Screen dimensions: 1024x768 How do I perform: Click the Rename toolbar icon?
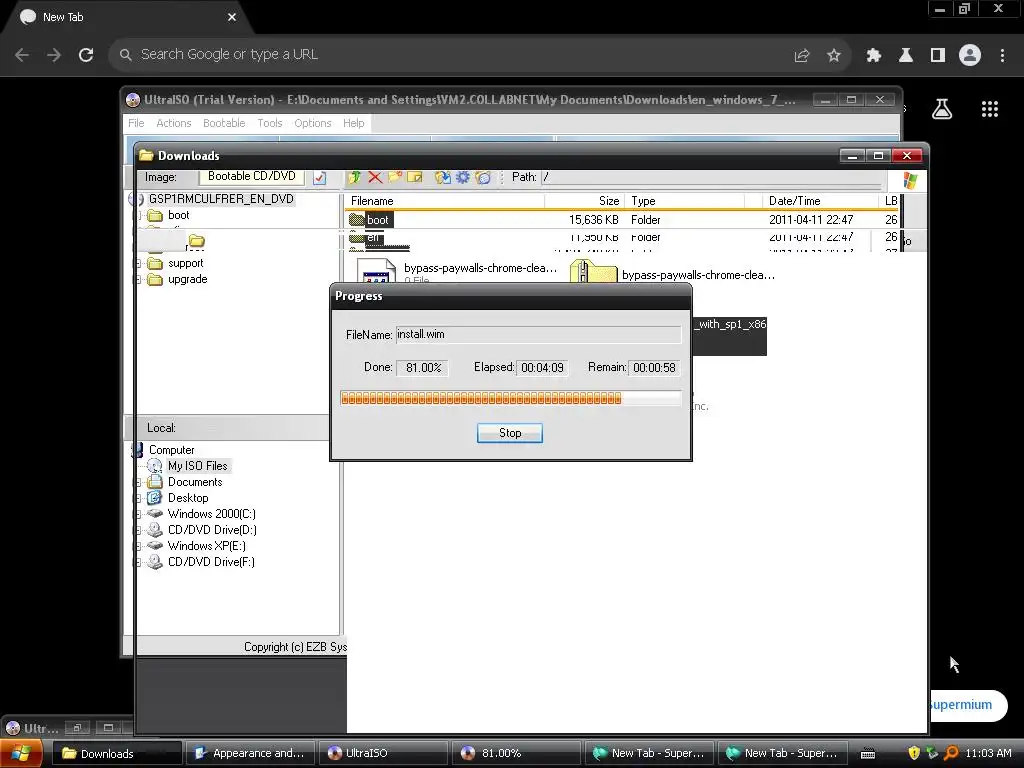[415, 177]
